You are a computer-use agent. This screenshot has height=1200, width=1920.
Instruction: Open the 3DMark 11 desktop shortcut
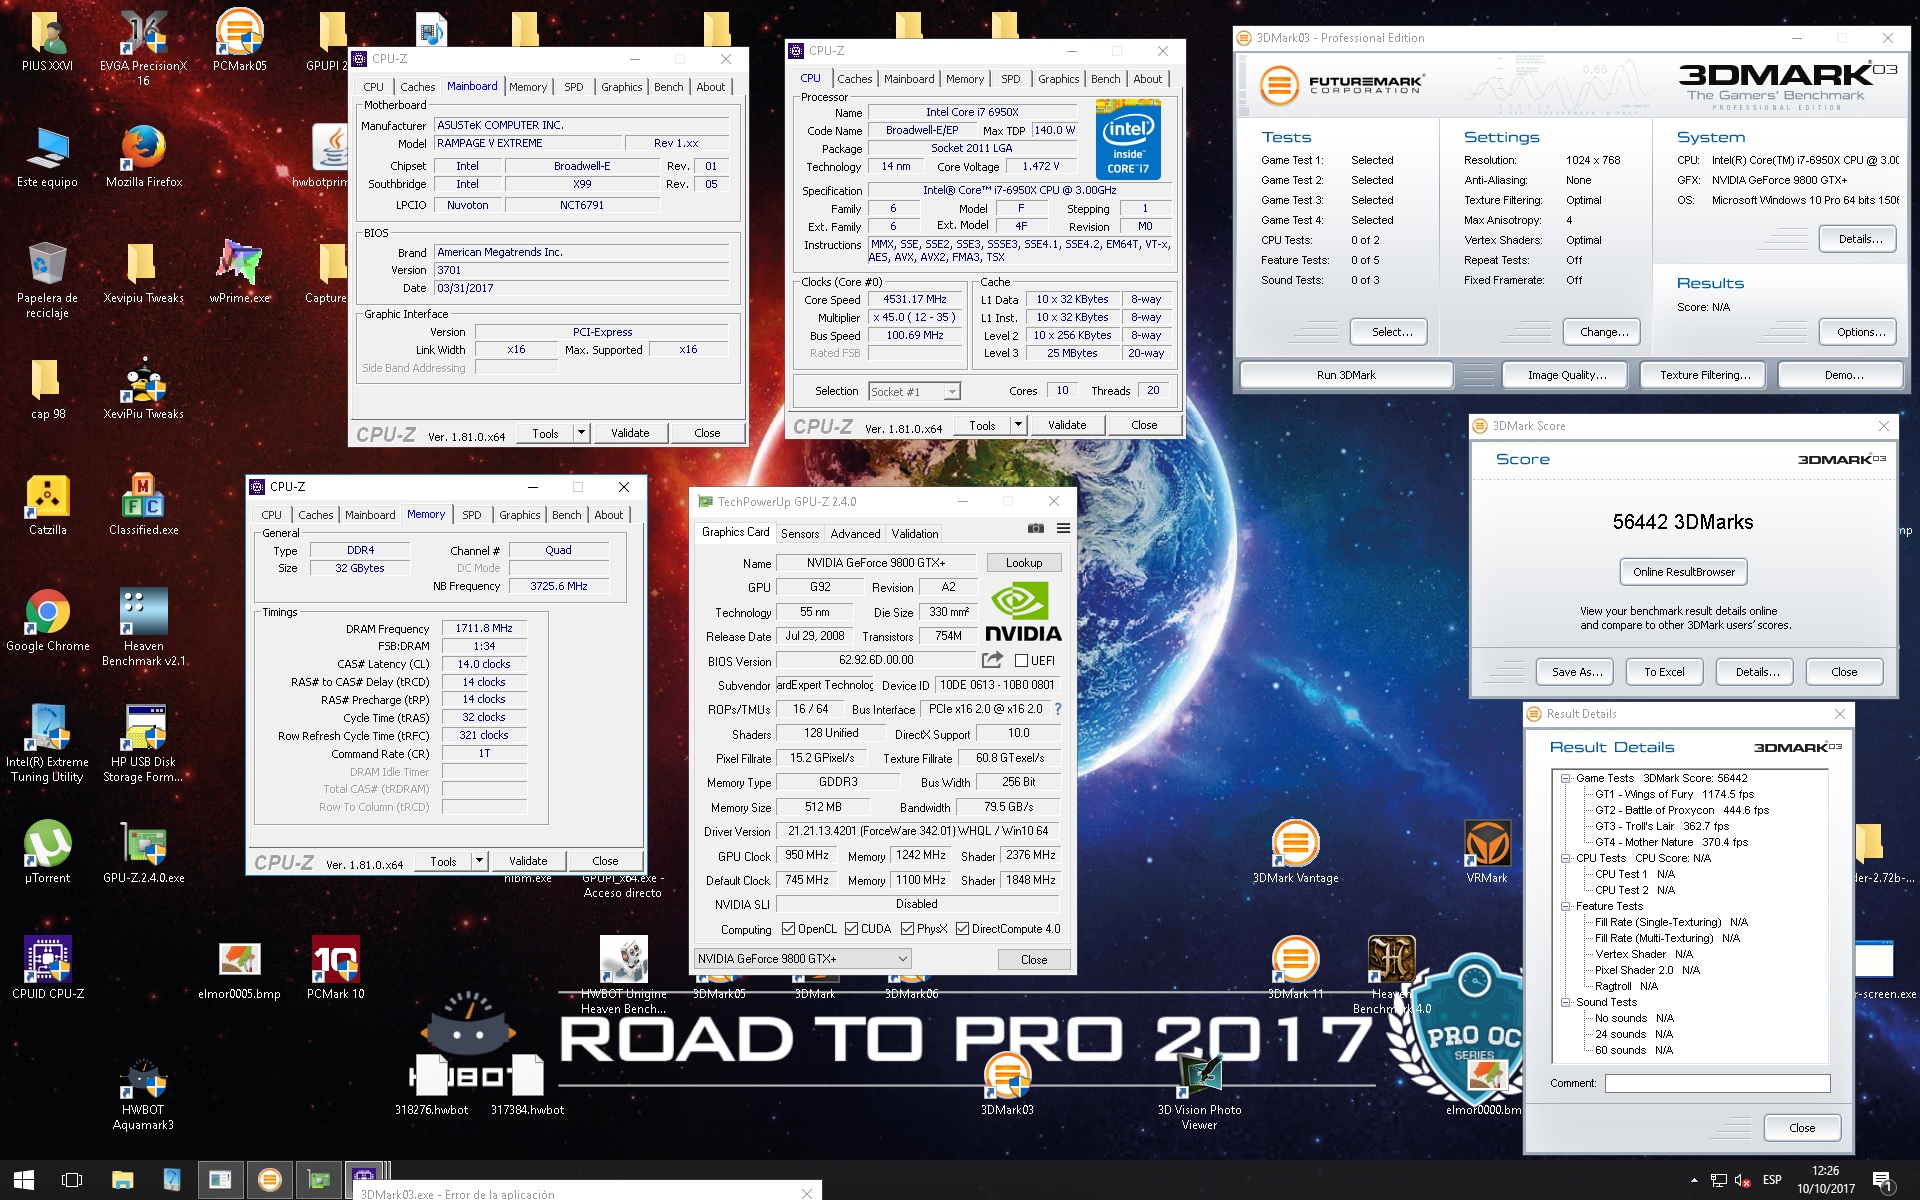1295,968
